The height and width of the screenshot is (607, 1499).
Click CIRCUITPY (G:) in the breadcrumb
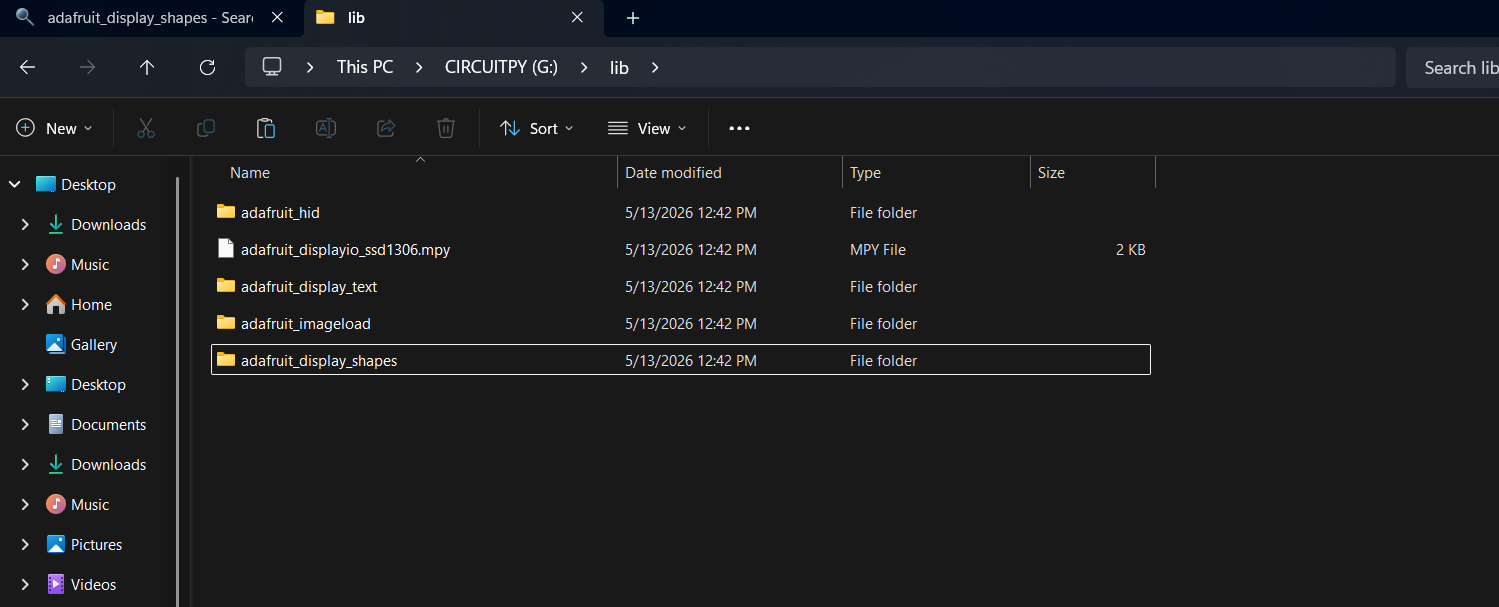pyautogui.click(x=501, y=67)
